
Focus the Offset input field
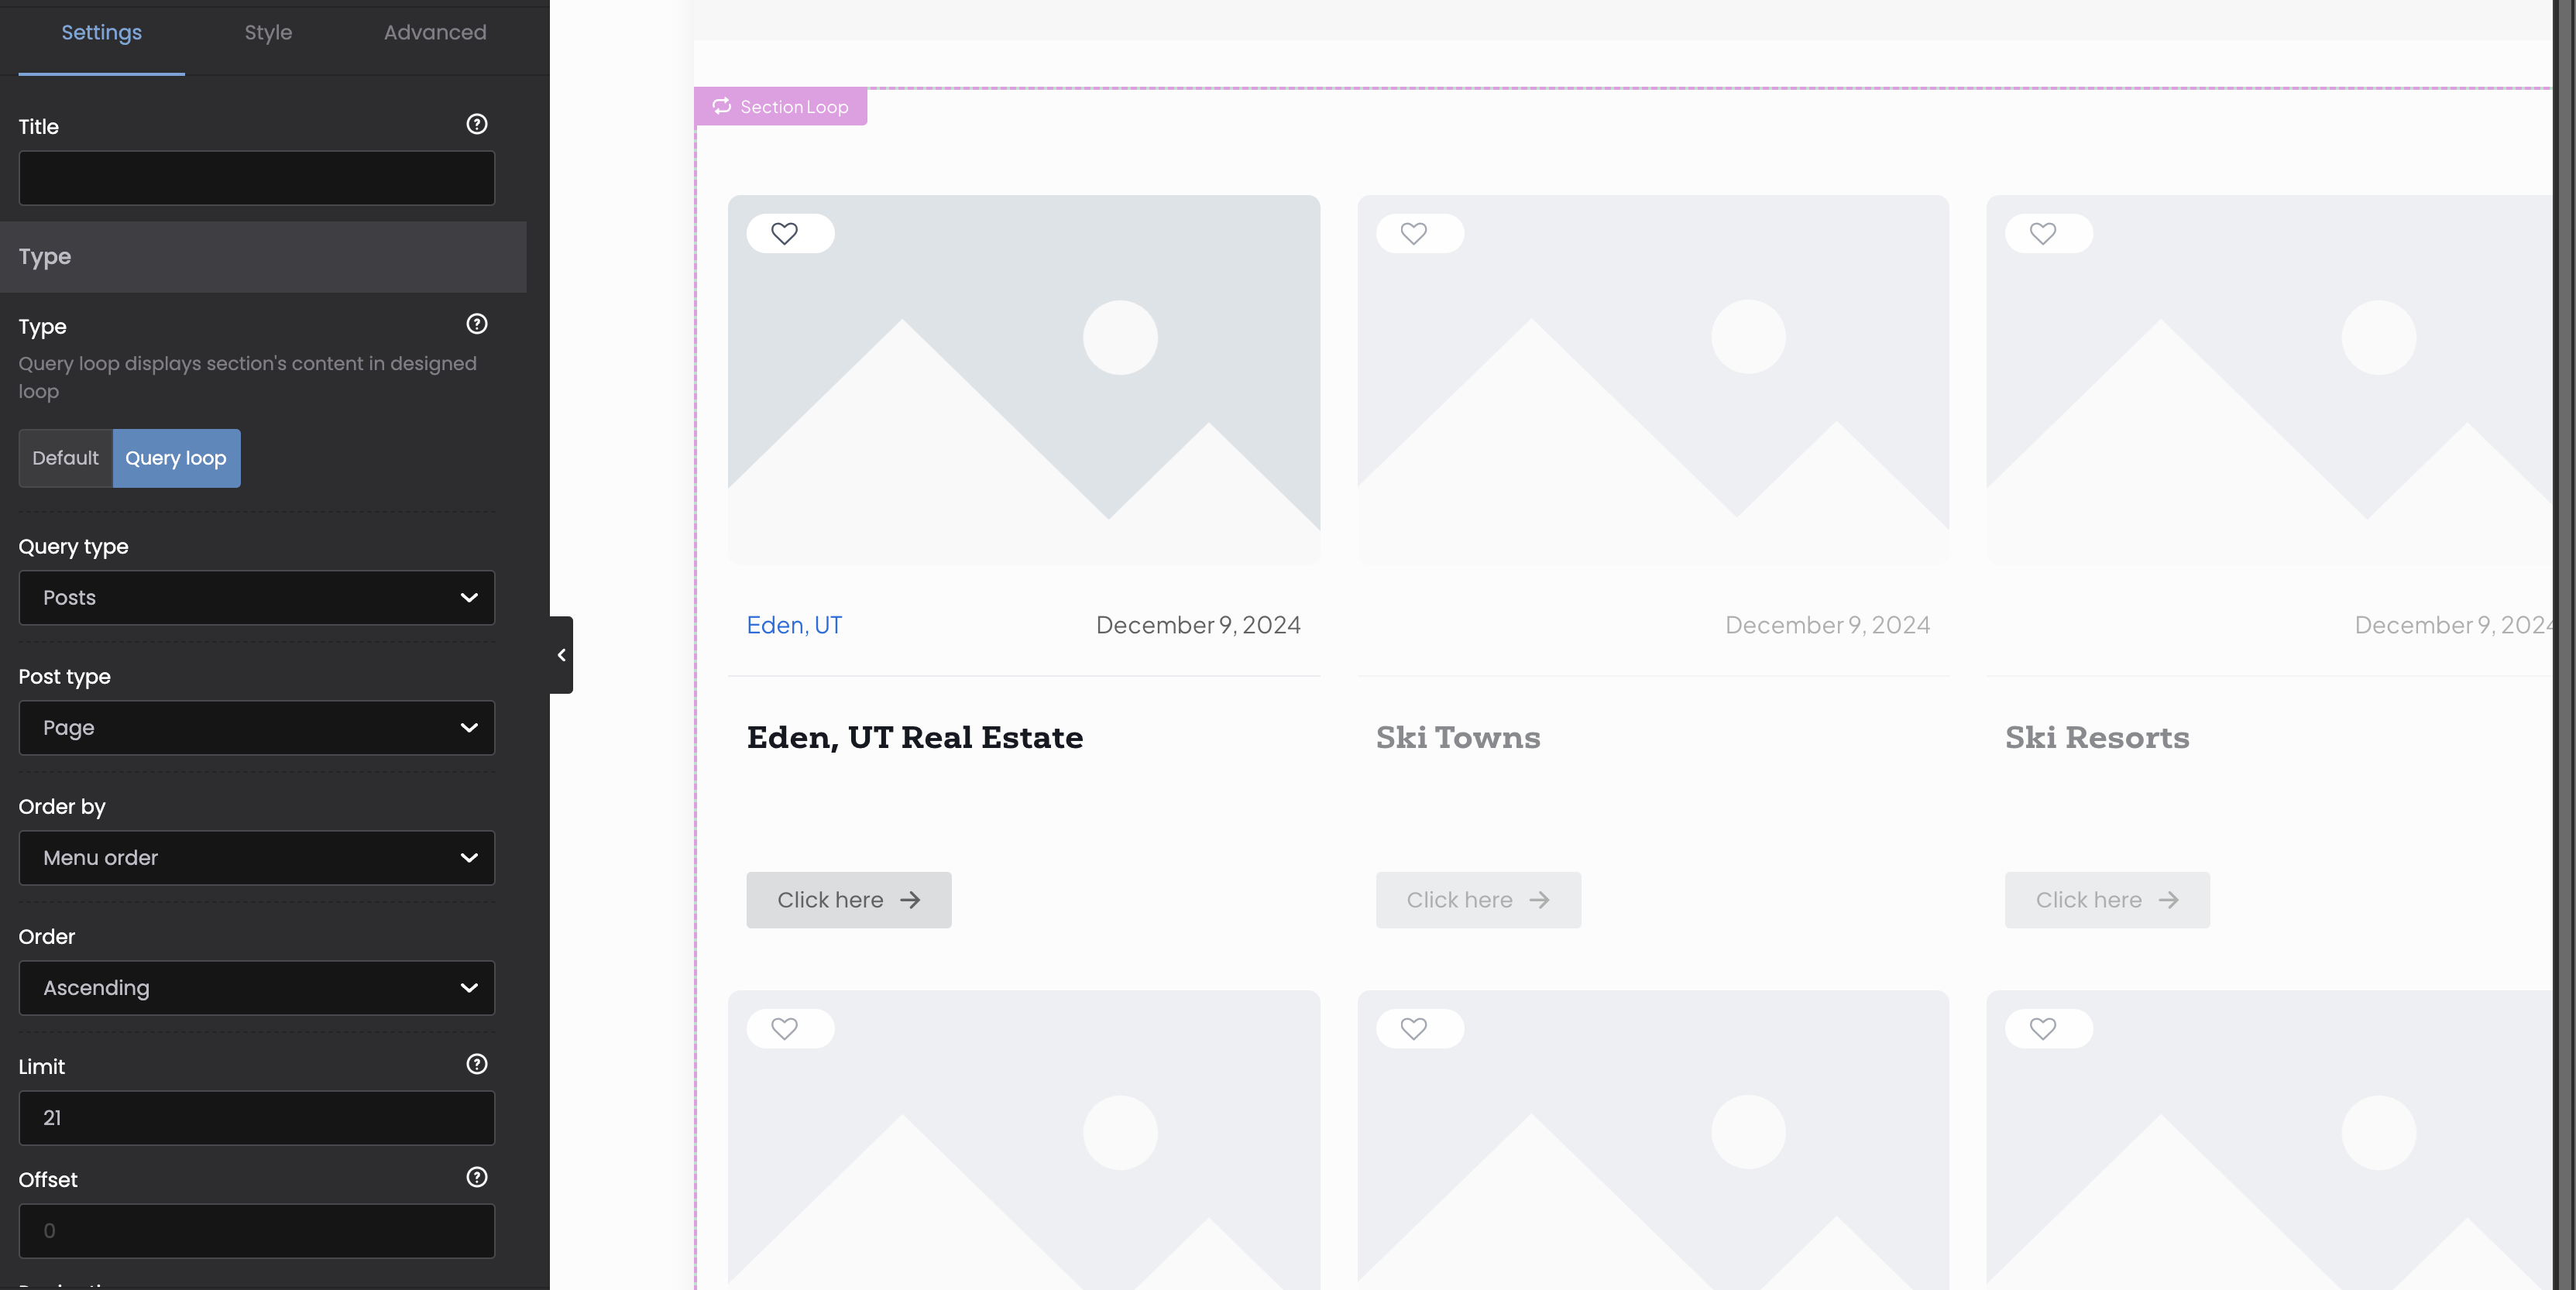[257, 1231]
